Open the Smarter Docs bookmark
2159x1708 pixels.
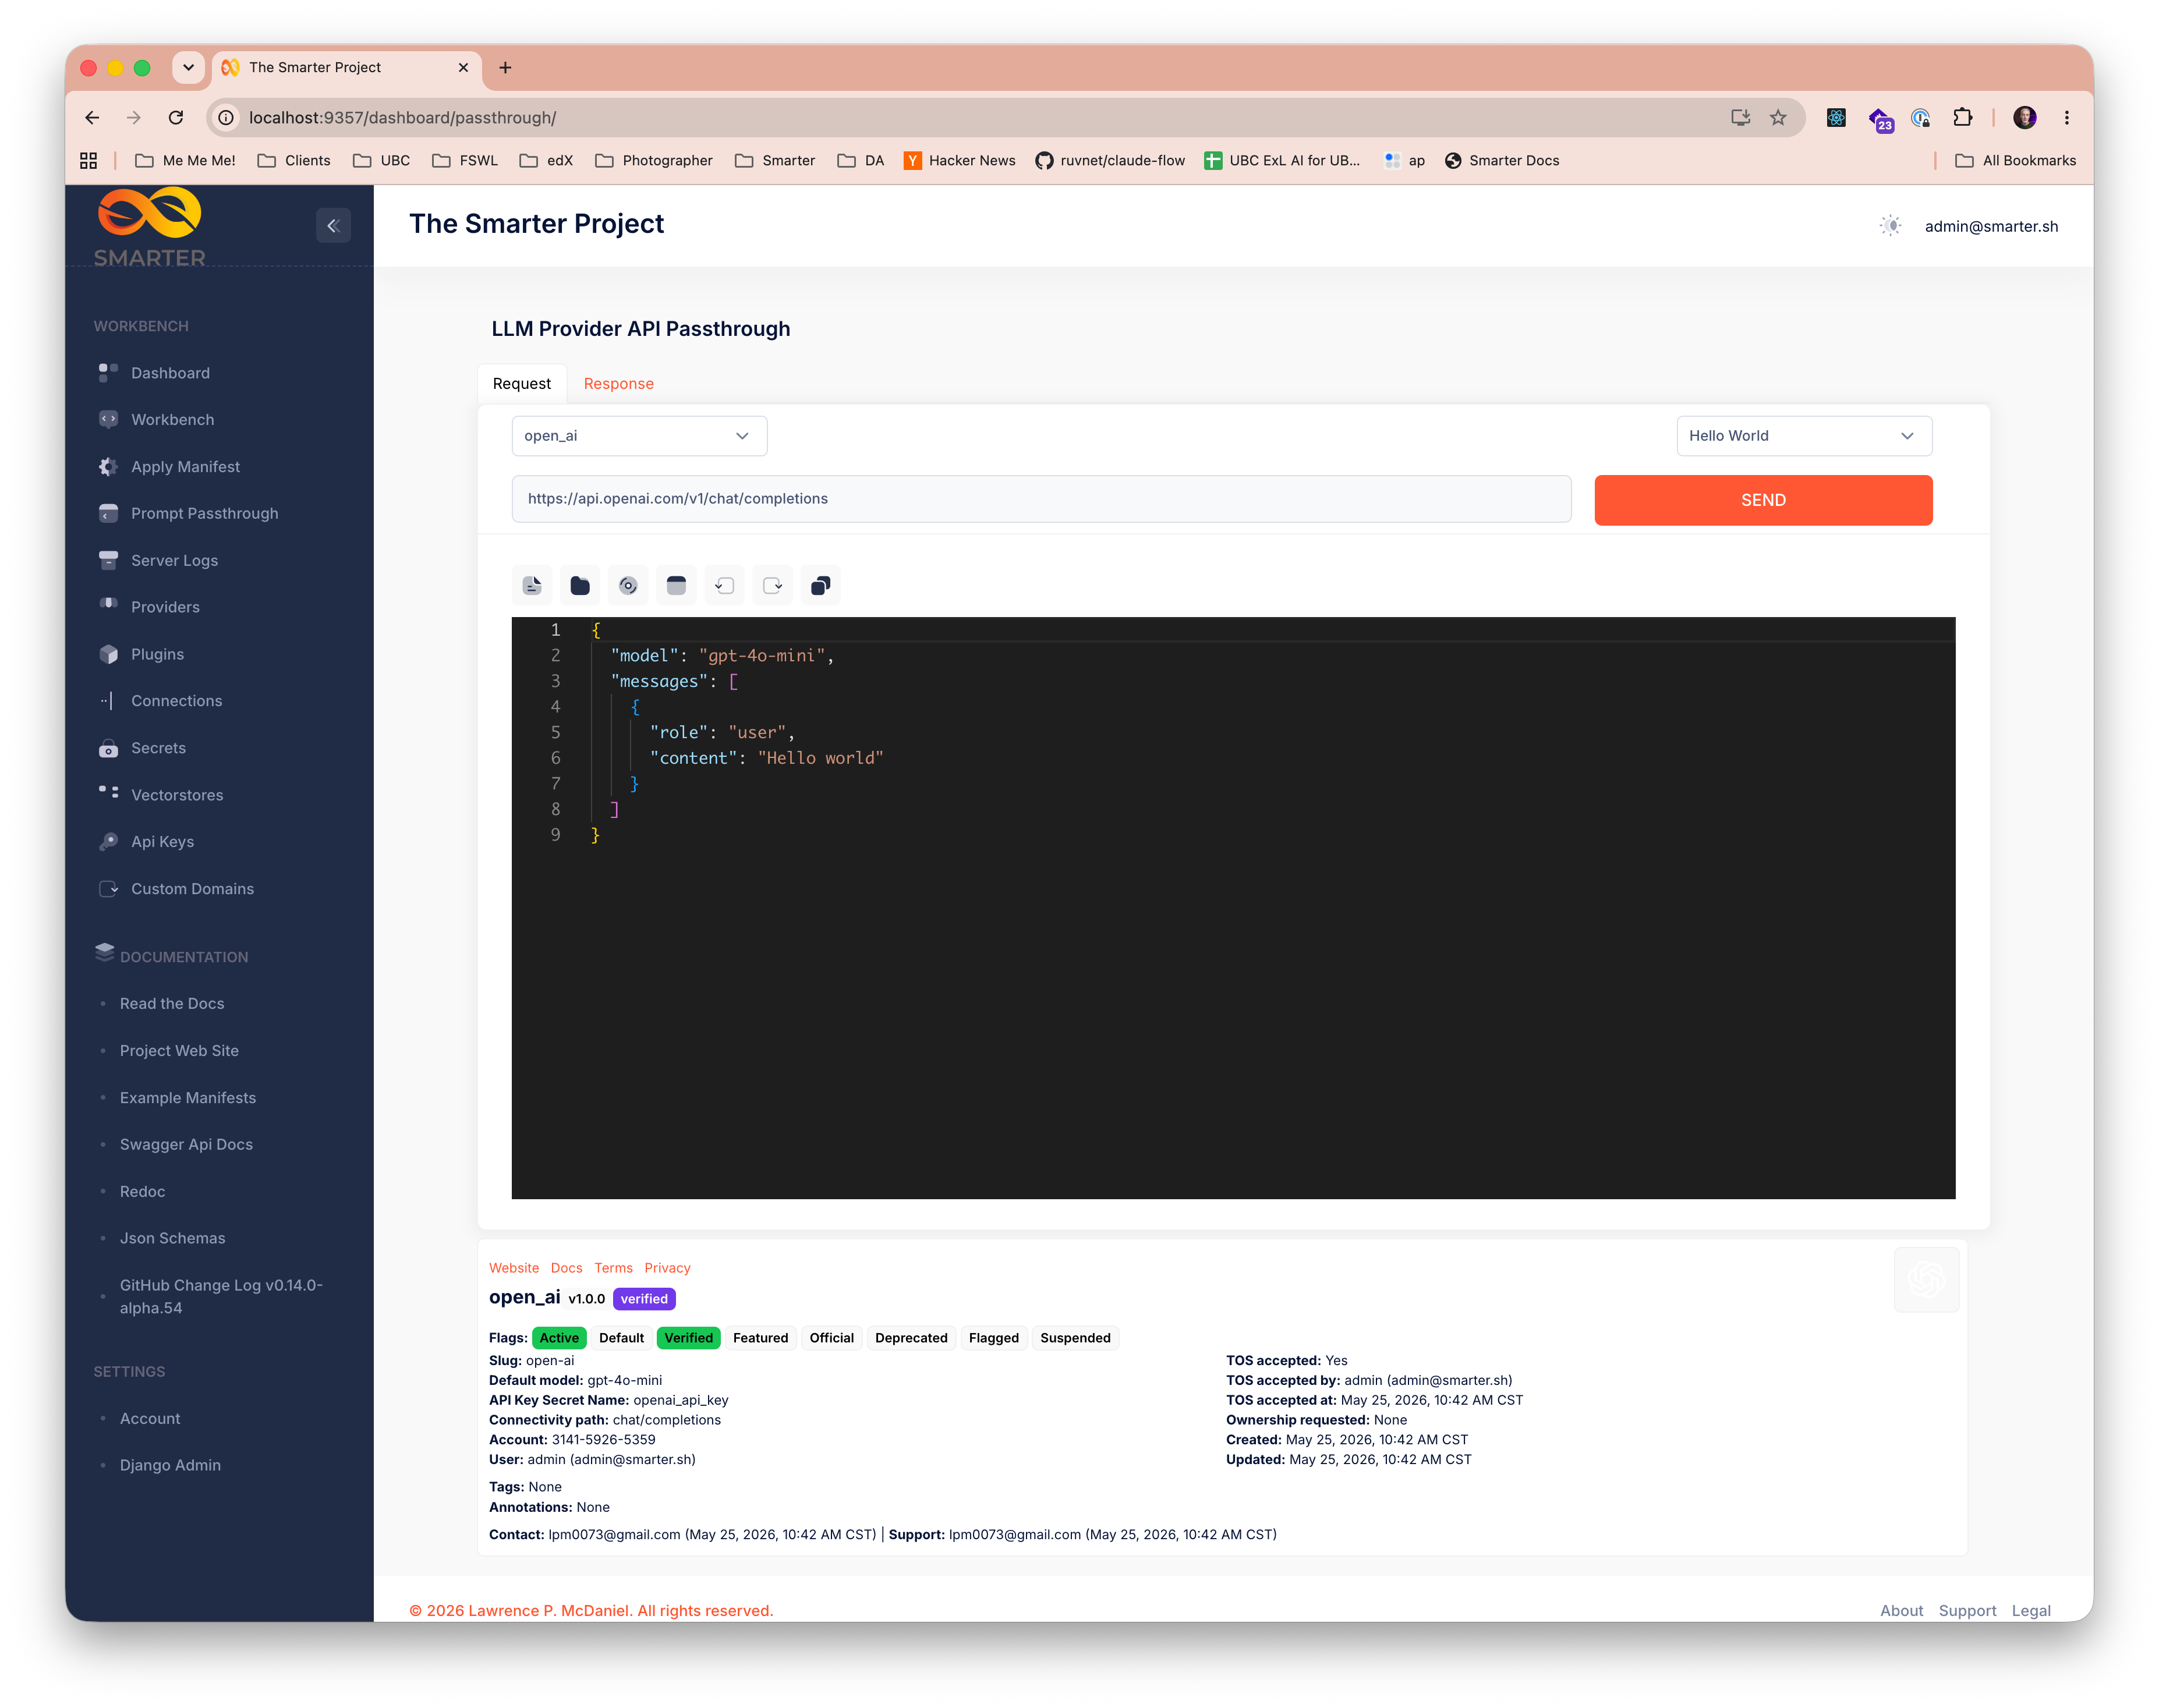tap(1502, 161)
